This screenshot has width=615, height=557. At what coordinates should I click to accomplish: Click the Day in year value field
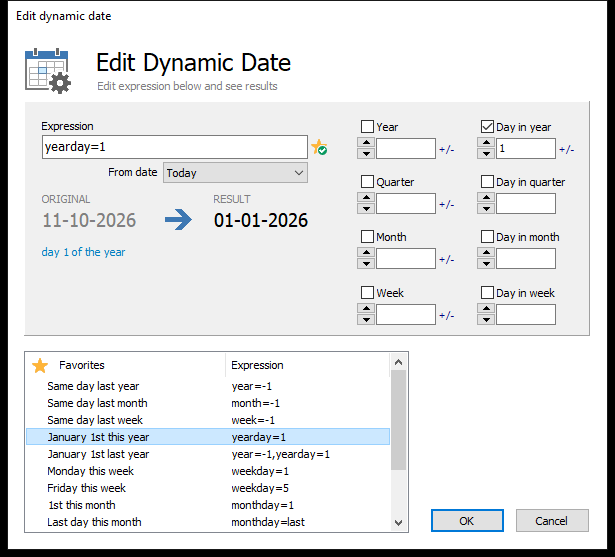tap(526, 148)
